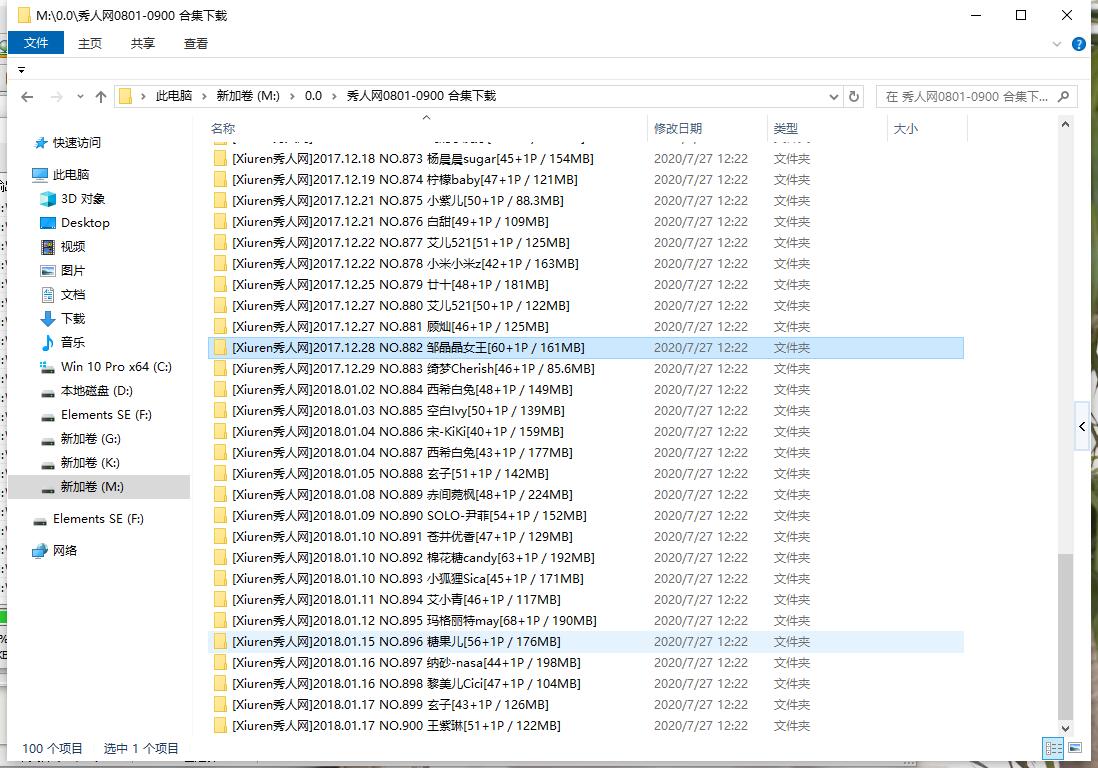Open Explorer help question mark icon
Screen dimensions: 1098x768
1079,44
